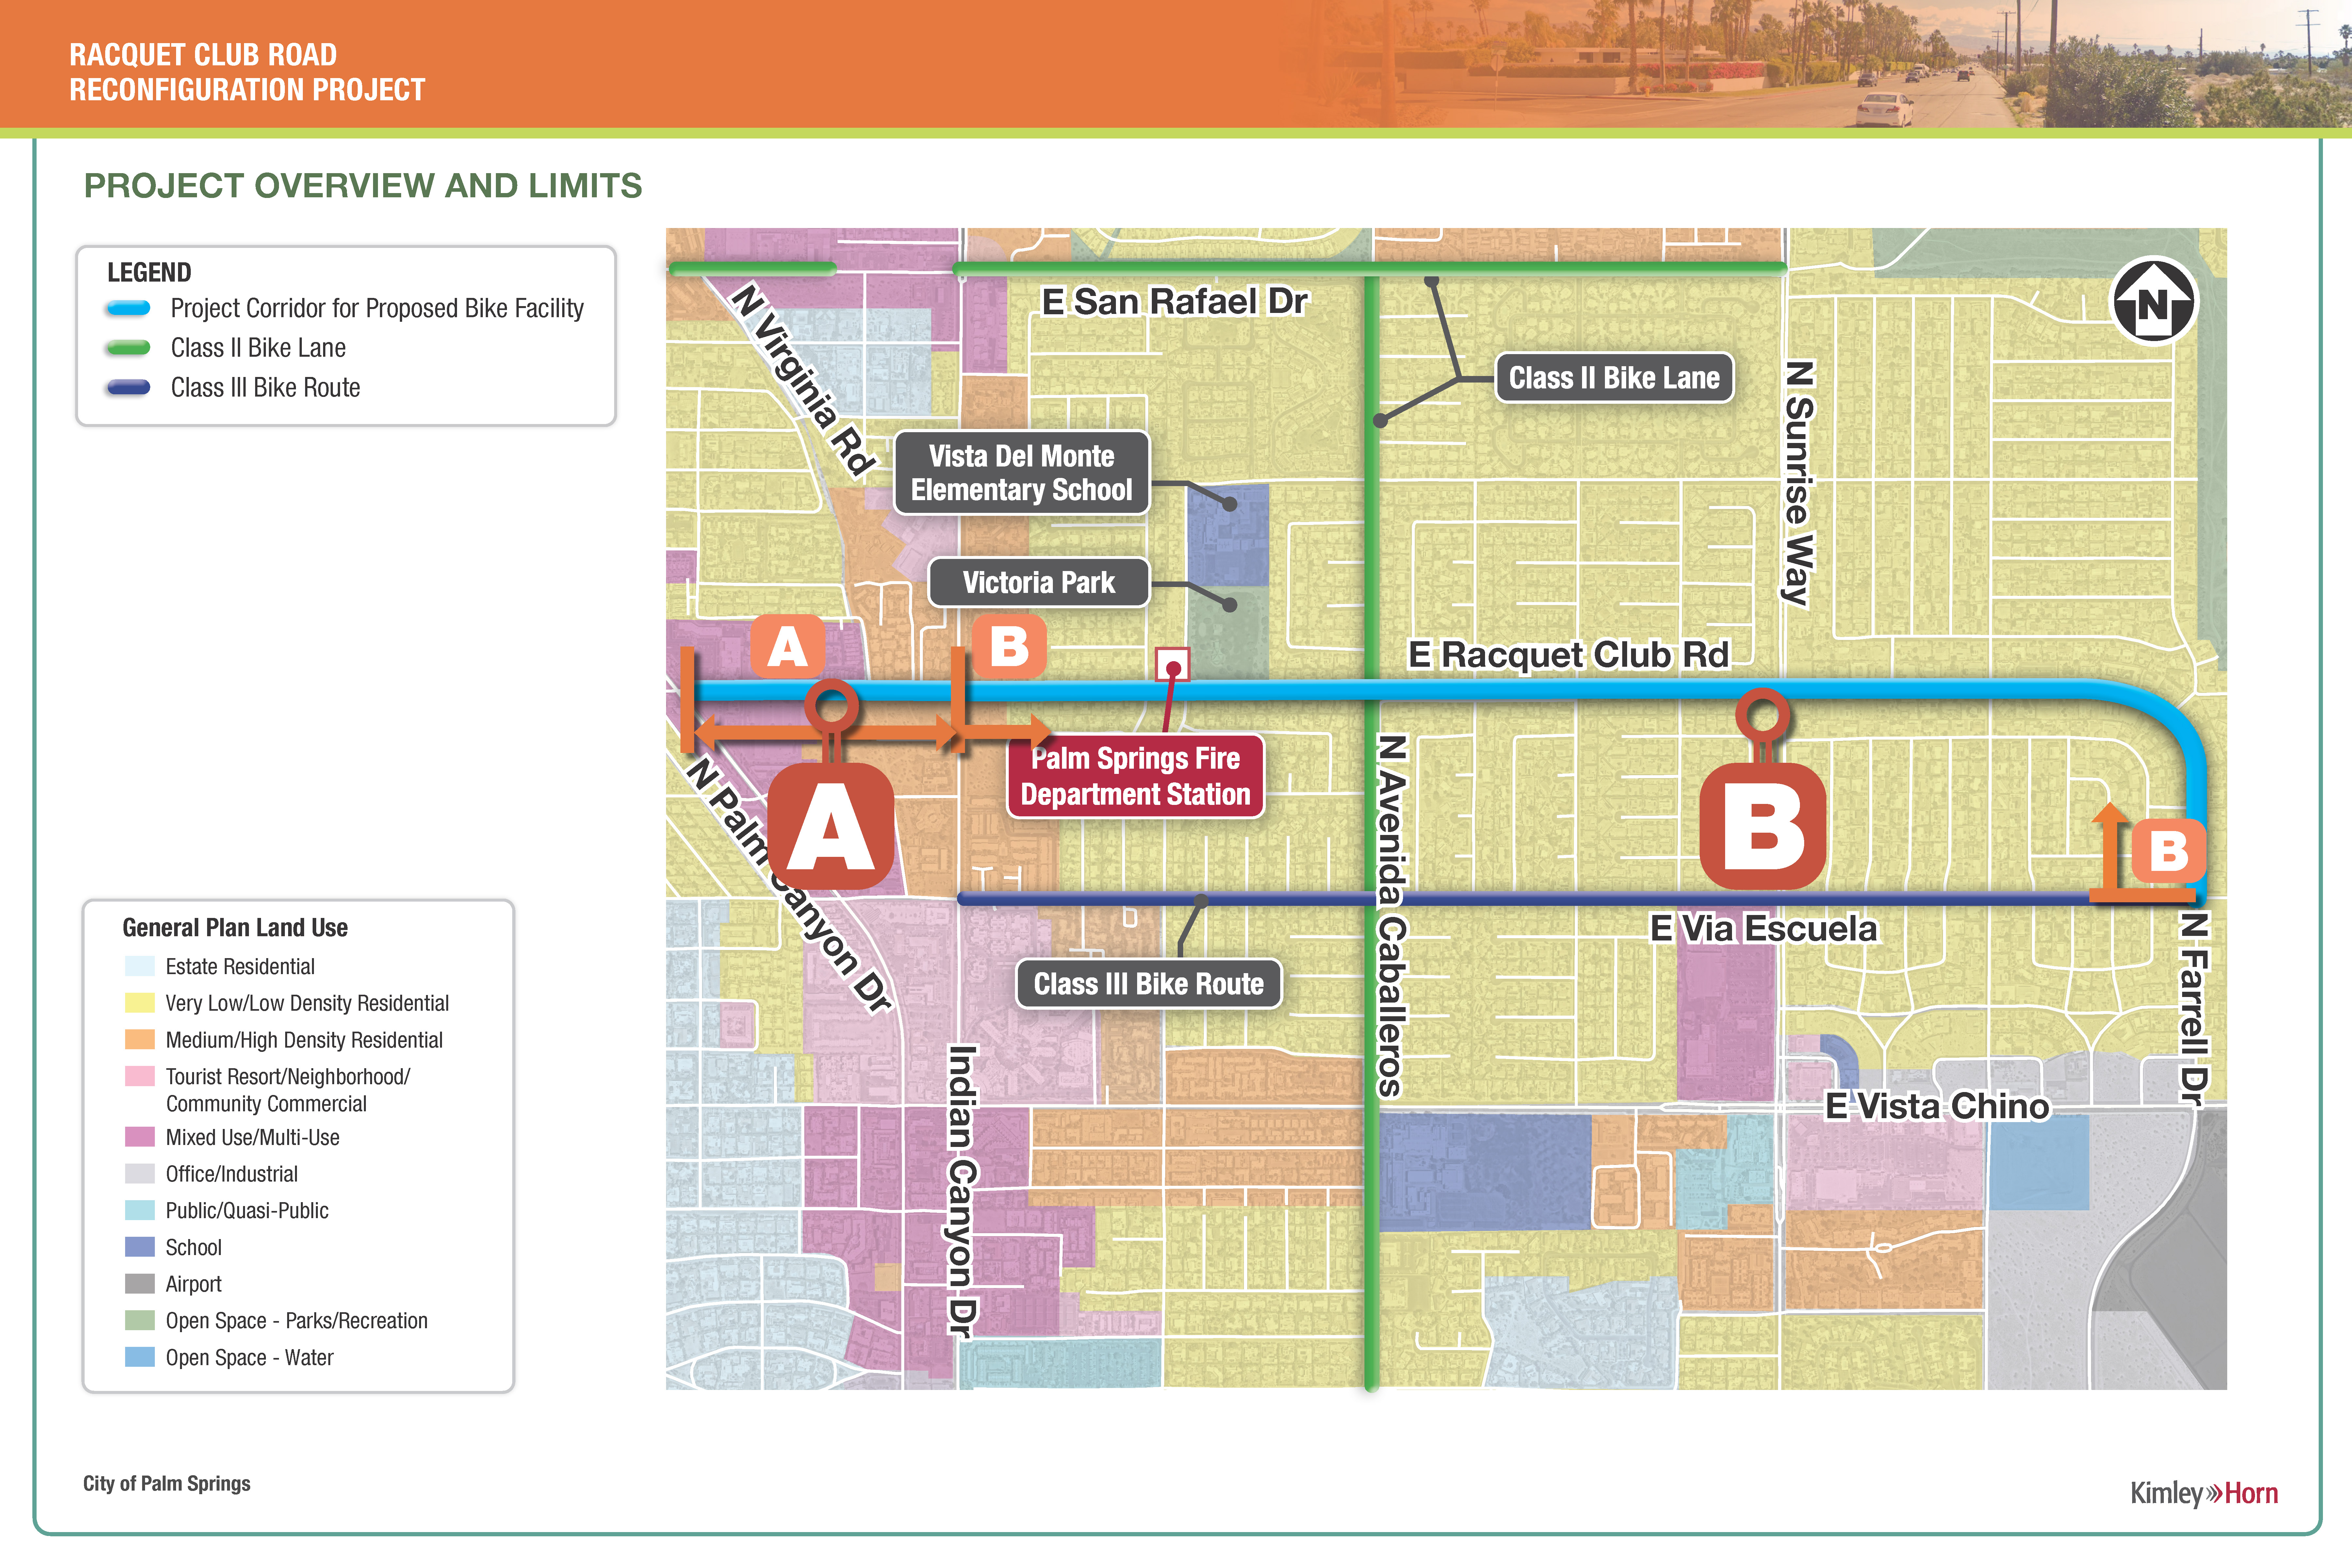2352x1568 pixels.
Task: Click the "City of Palm Springs" footer text
Action: click(167, 1484)
